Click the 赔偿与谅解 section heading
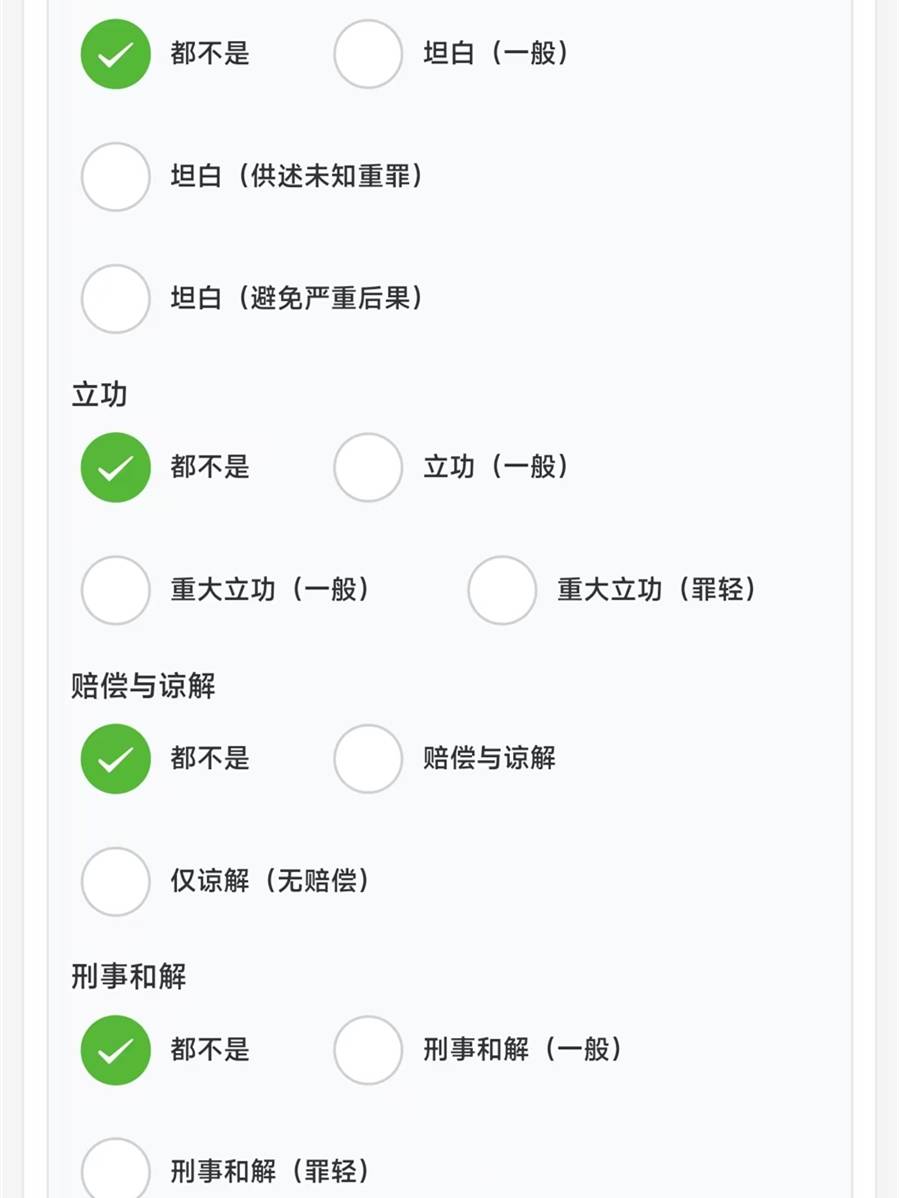Viewport: 899px width, 1198px height. click(143, 686)
